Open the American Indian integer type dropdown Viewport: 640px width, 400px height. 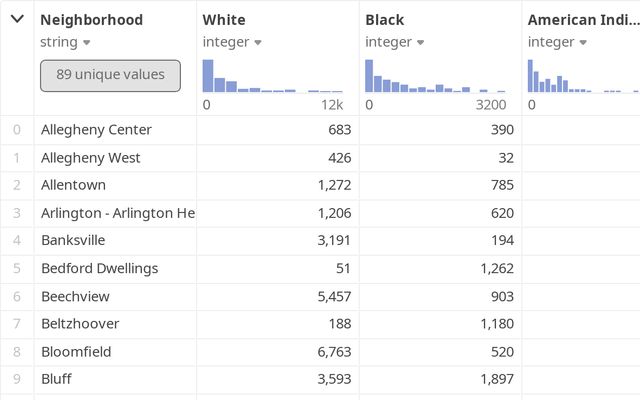click(x=583, y=42)
